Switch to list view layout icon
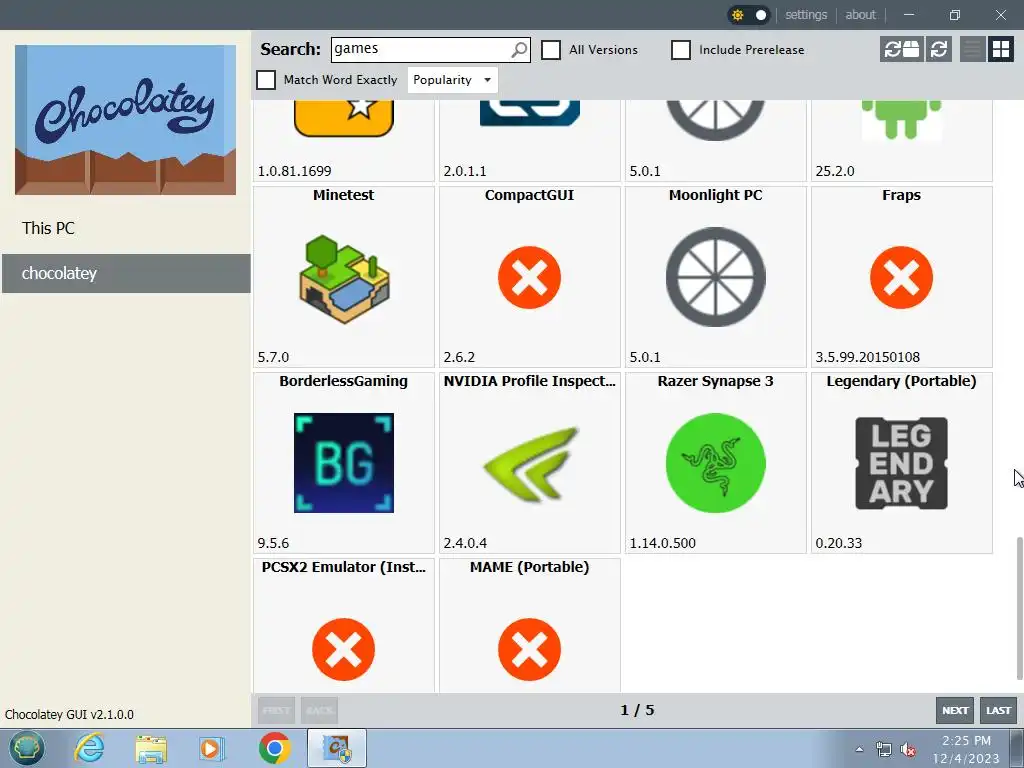The height and width of the screenshot is (768, 1024). [972, 49]
